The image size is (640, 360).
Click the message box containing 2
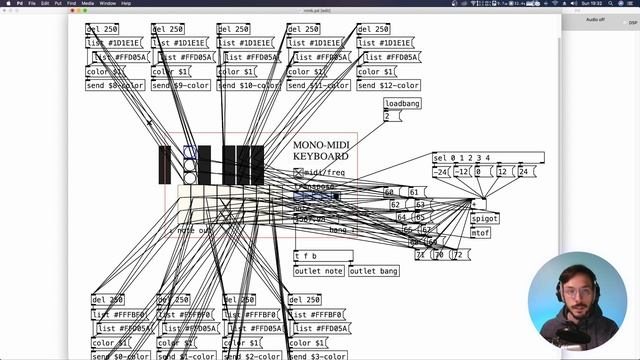click(392, 116)
